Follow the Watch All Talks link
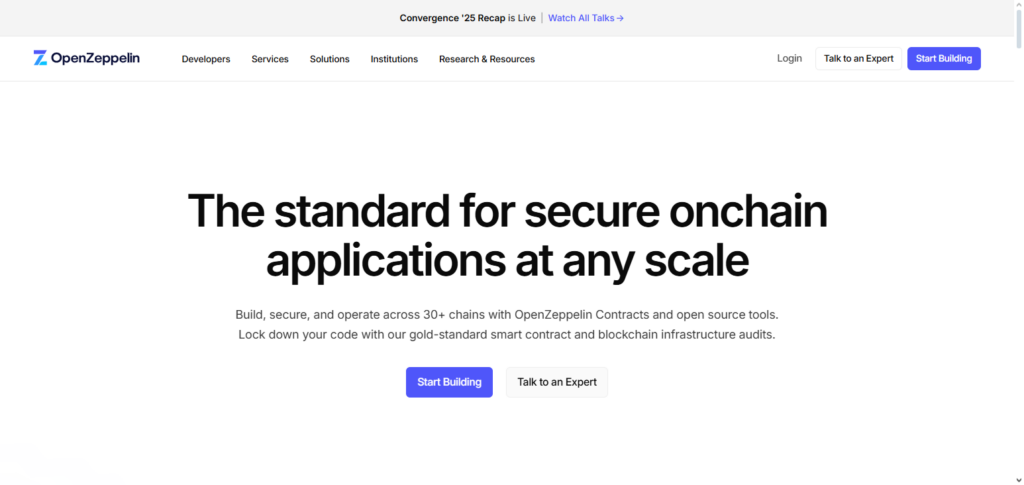The height and width of the screenshot is (485, 1024). click(586, 18)
